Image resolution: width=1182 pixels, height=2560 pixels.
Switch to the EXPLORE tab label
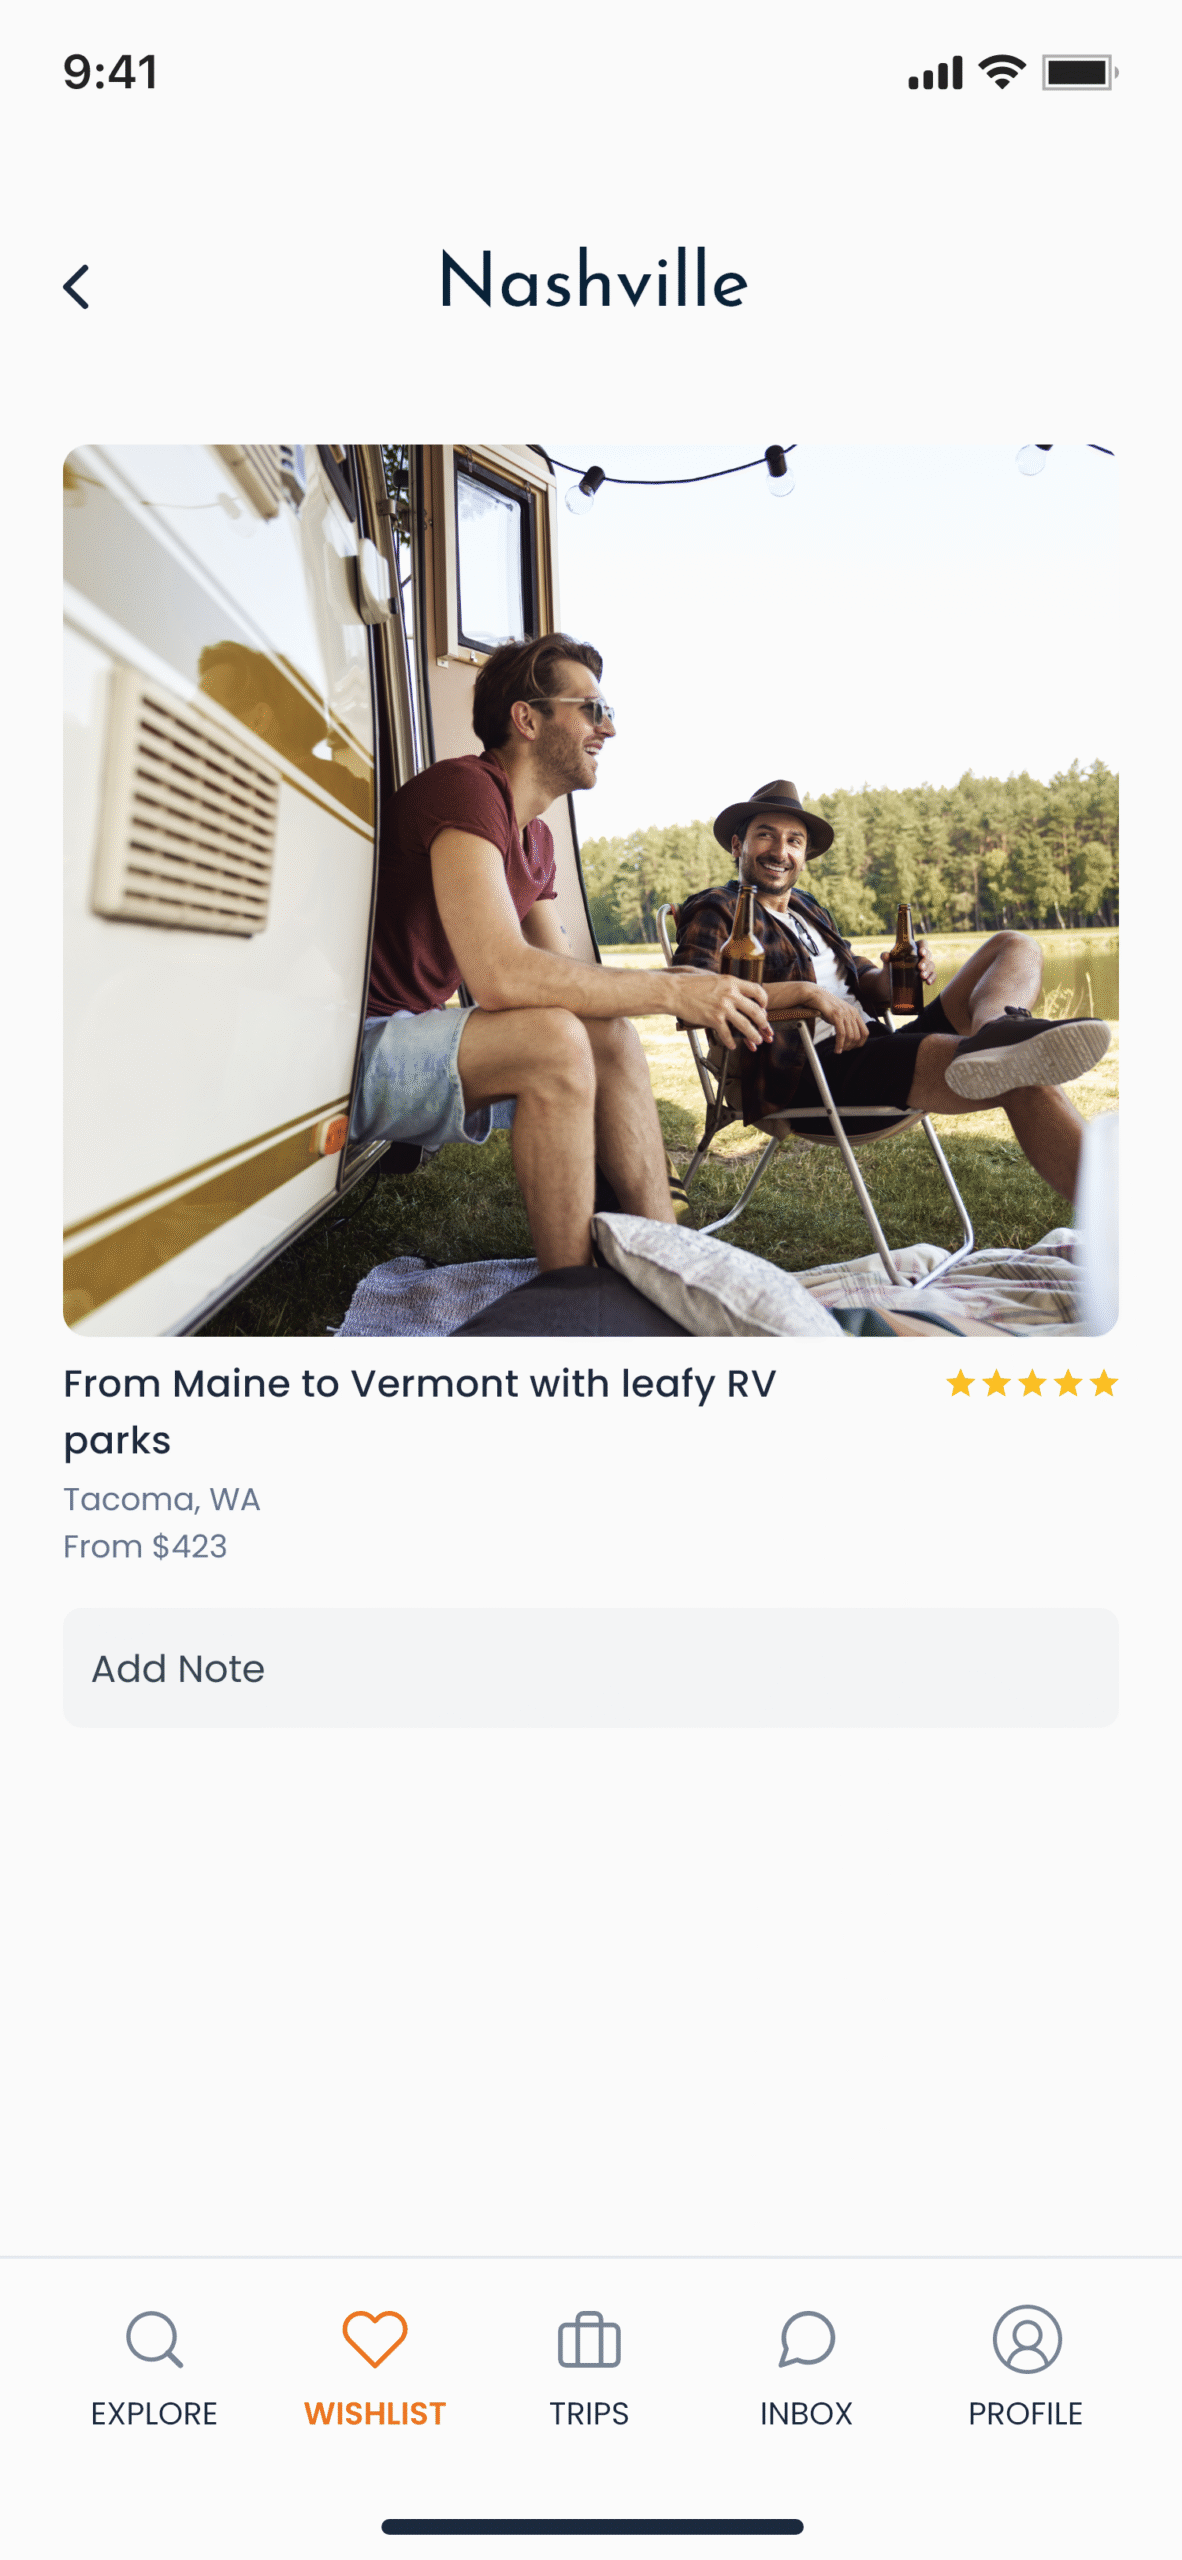pyautogui.click(x=154, y=2413)
